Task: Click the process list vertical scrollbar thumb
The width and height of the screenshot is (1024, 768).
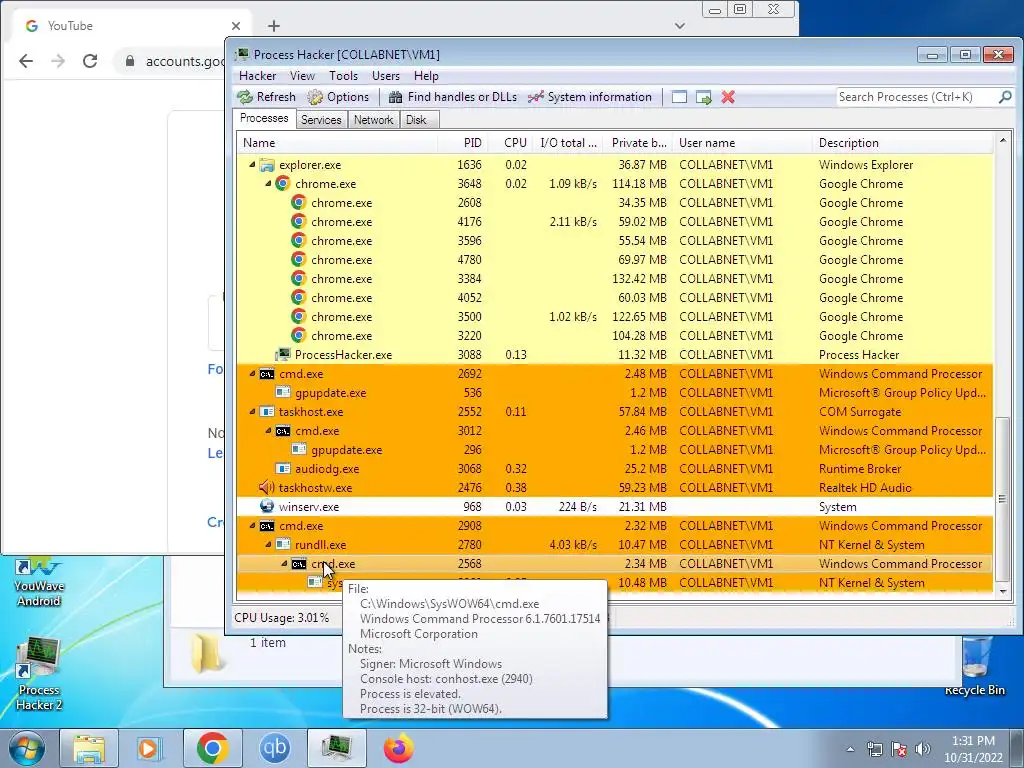Action: tap(1002, 499)
